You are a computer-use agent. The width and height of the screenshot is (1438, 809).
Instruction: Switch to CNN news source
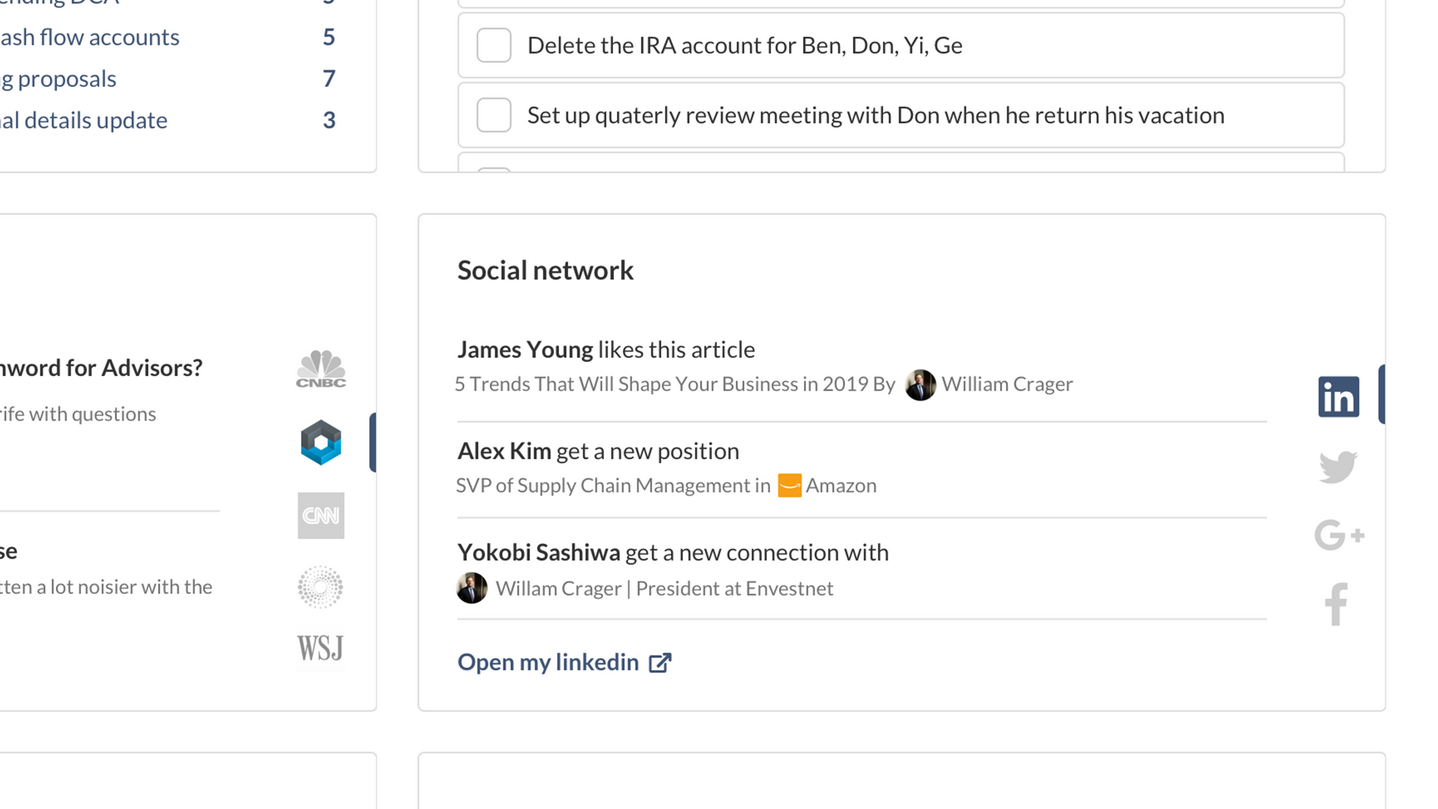pyautogui.click(x=321, y=516)
